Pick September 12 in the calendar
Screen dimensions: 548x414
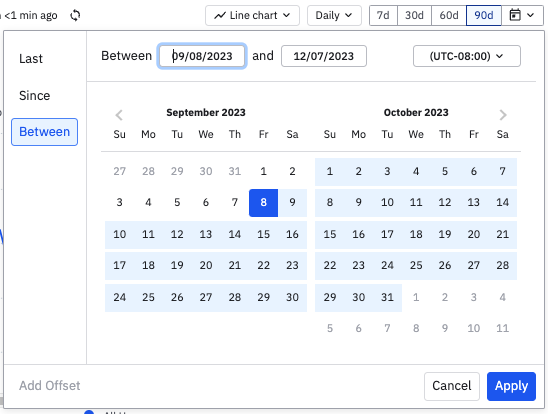177,234
